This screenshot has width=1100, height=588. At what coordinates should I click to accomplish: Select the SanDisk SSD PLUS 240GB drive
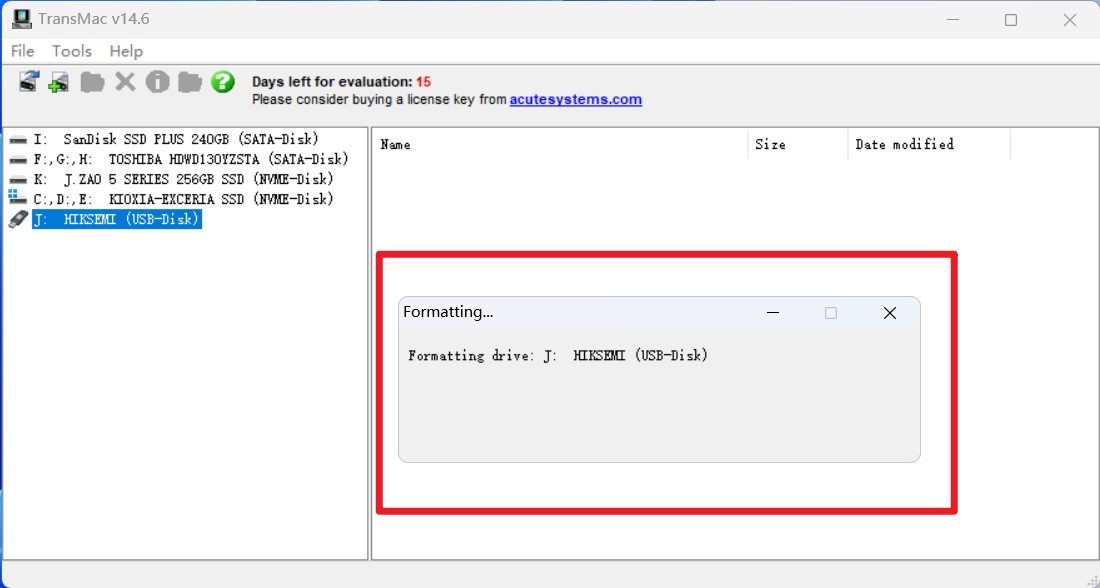click(176, 139)
